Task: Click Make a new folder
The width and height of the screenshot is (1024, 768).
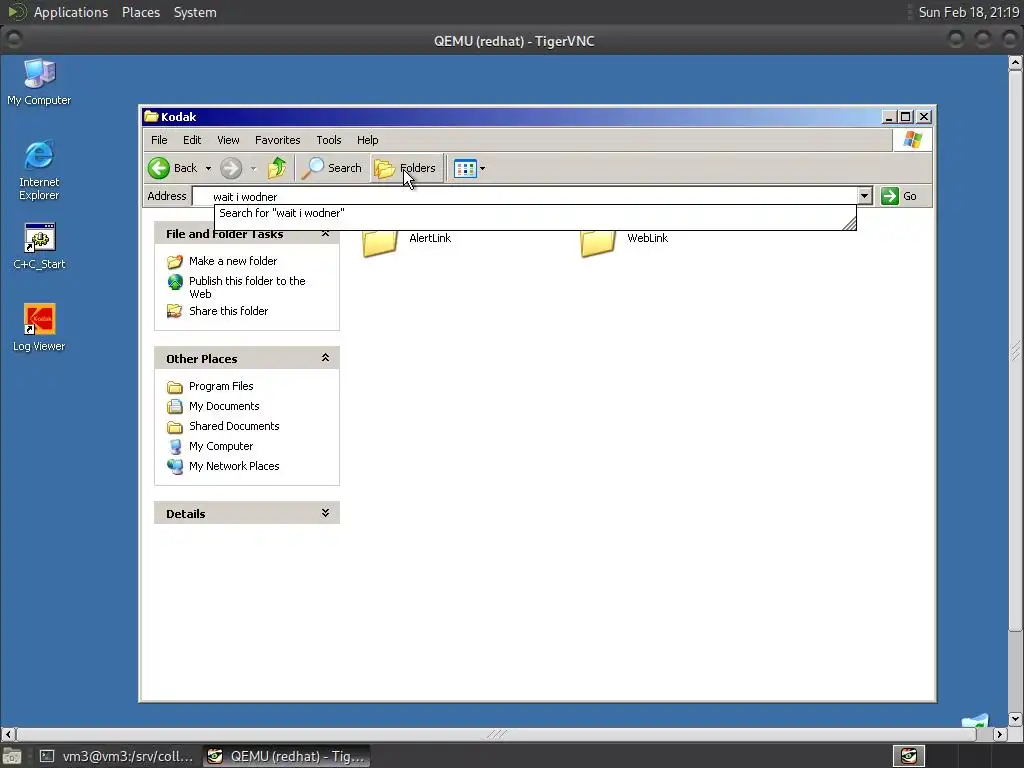Action: point(232,261)
